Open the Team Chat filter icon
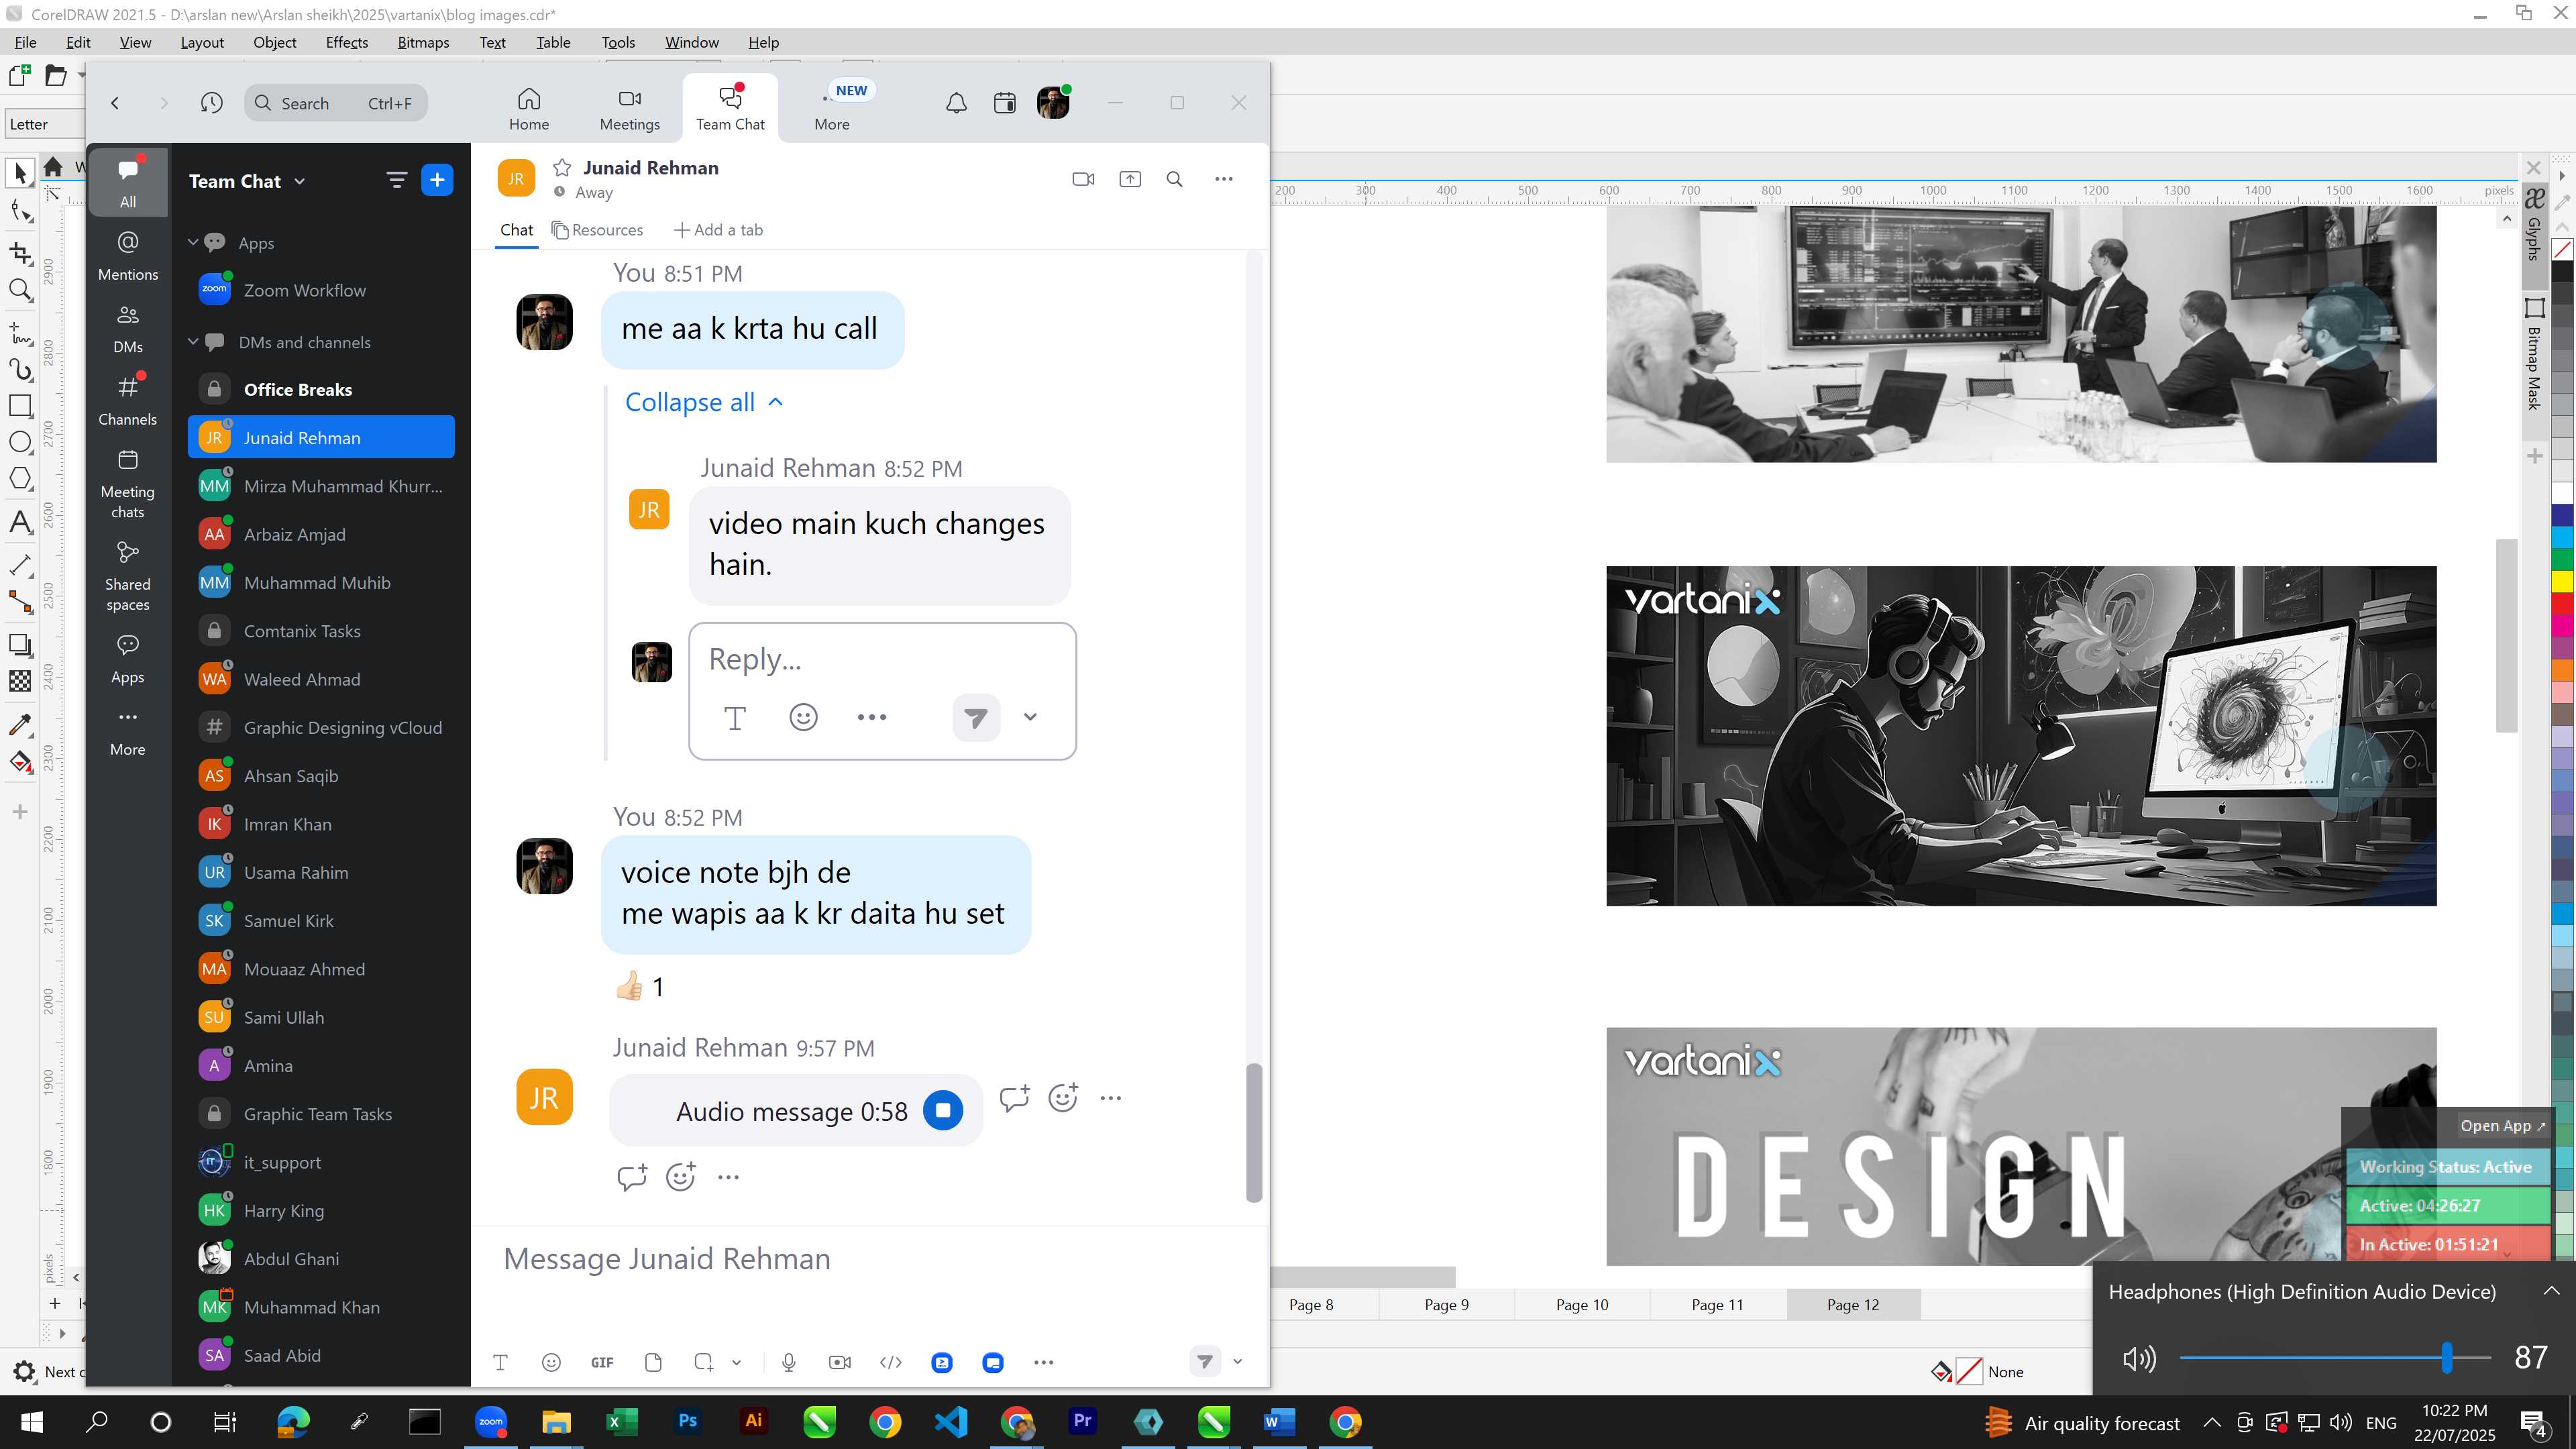 [396, 180]
